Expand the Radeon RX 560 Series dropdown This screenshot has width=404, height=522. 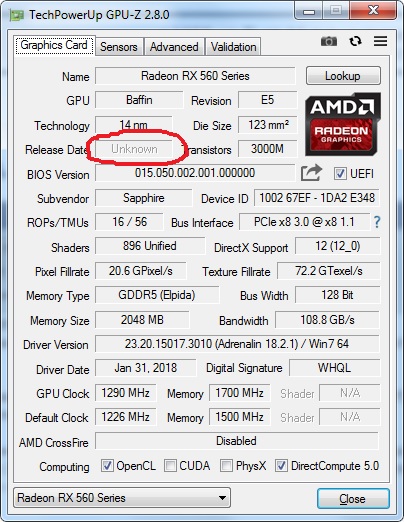[x=122, y=498]
